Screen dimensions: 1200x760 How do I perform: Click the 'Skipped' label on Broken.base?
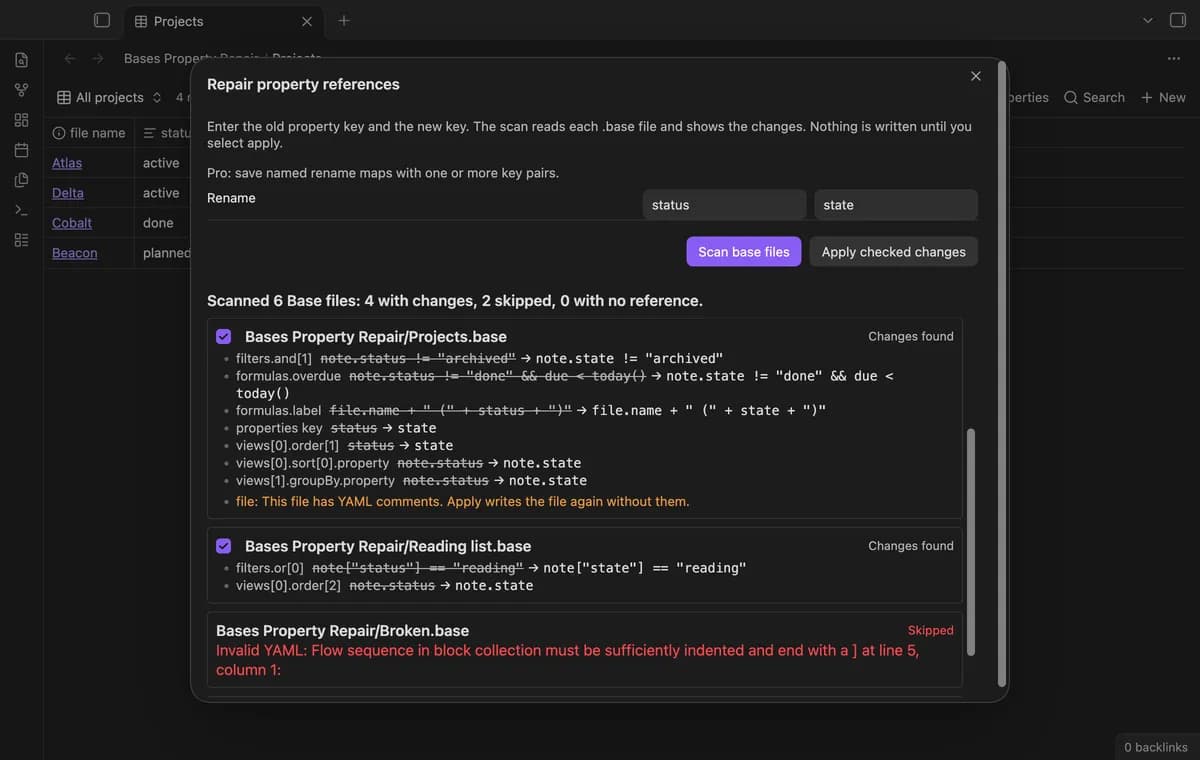[x=931, y=631]
